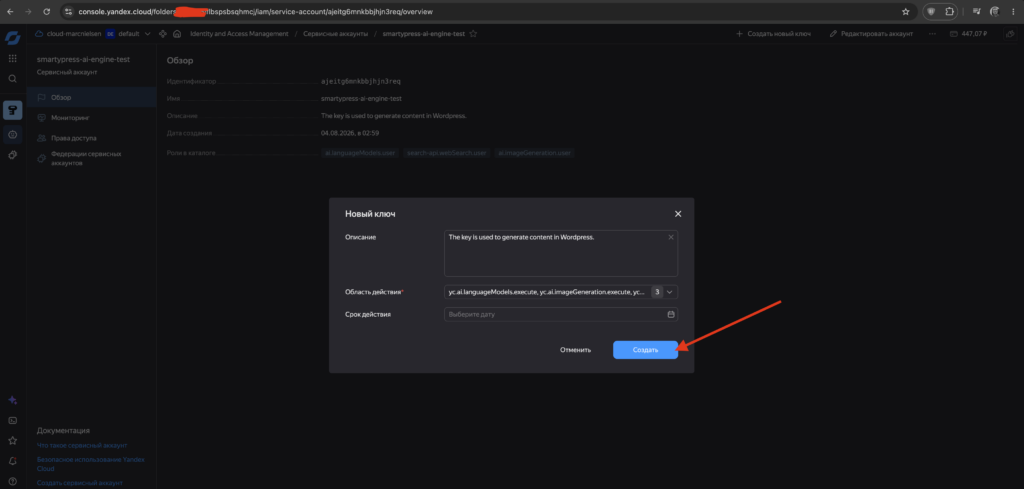Open the browser extensions puzzle icon

point(950,12)
